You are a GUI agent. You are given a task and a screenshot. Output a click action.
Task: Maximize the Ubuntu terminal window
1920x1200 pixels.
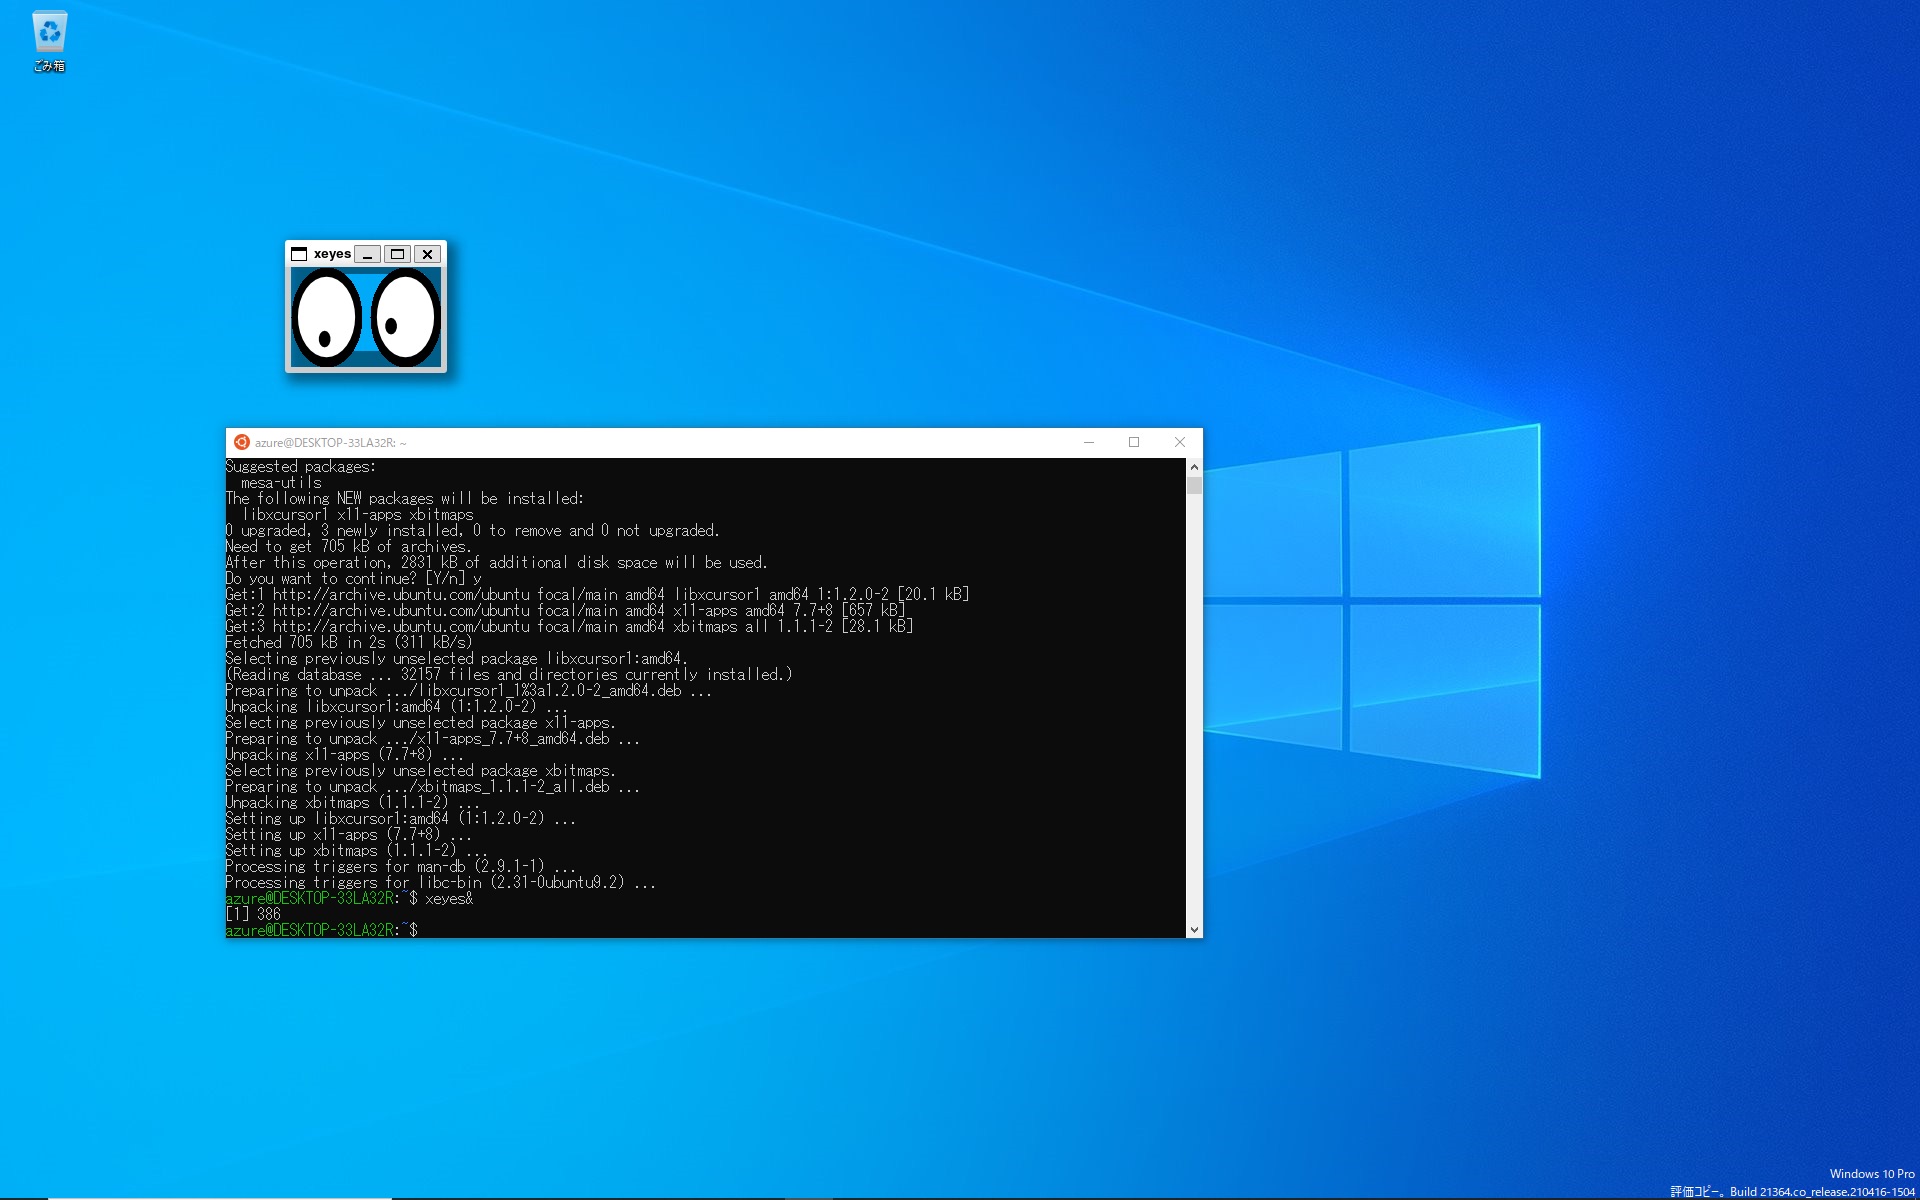click(1134, 442)
